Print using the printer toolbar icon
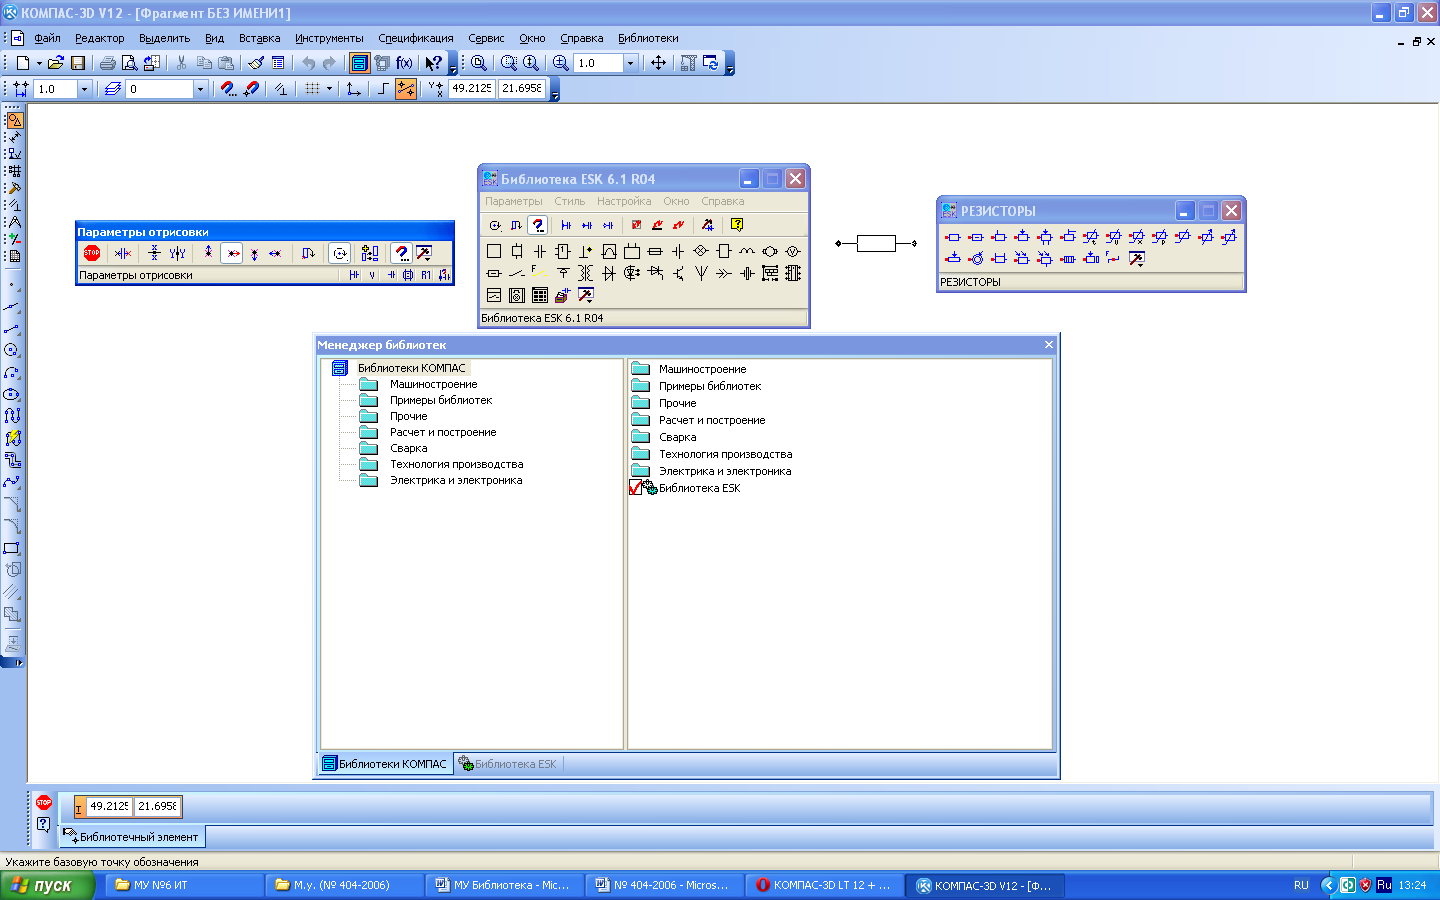This screenshot has width=1440, height=900. coord(107,63)
